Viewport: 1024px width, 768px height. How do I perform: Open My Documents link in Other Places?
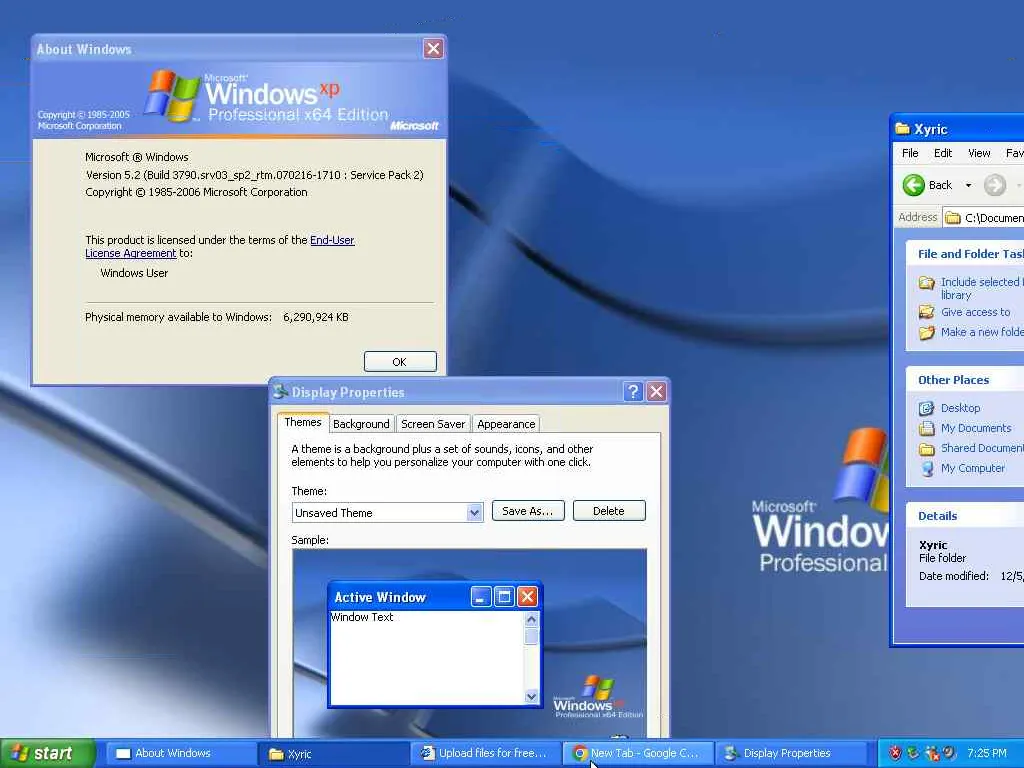(x=976, y=428)
